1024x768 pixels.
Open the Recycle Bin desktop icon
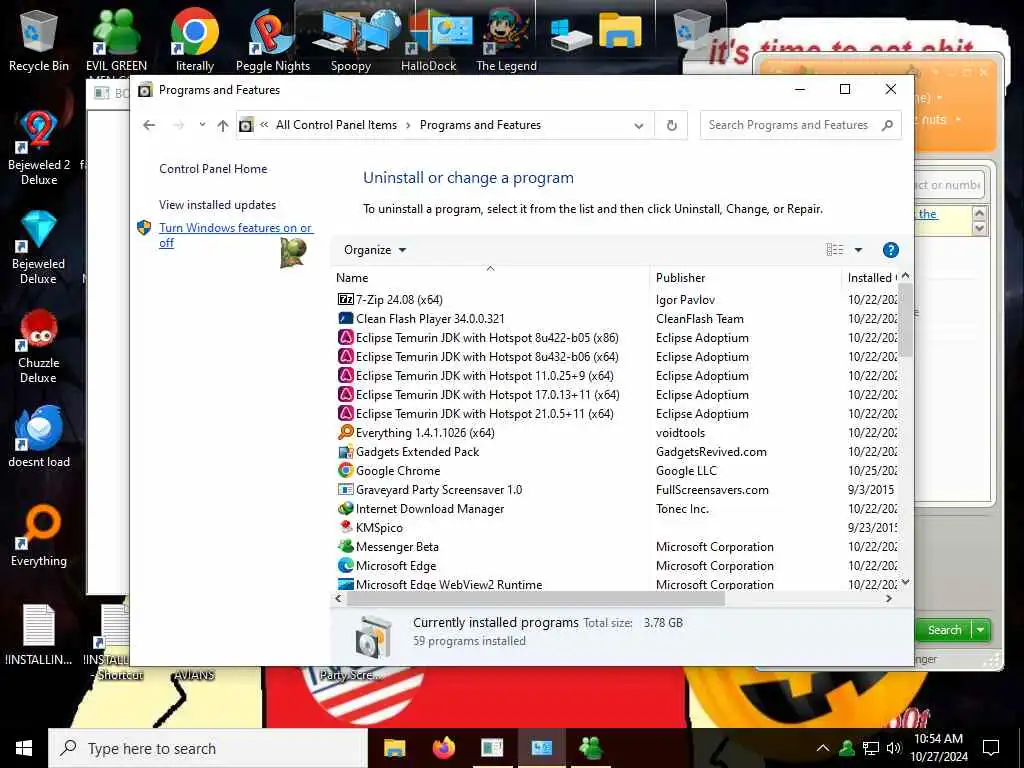38,39
